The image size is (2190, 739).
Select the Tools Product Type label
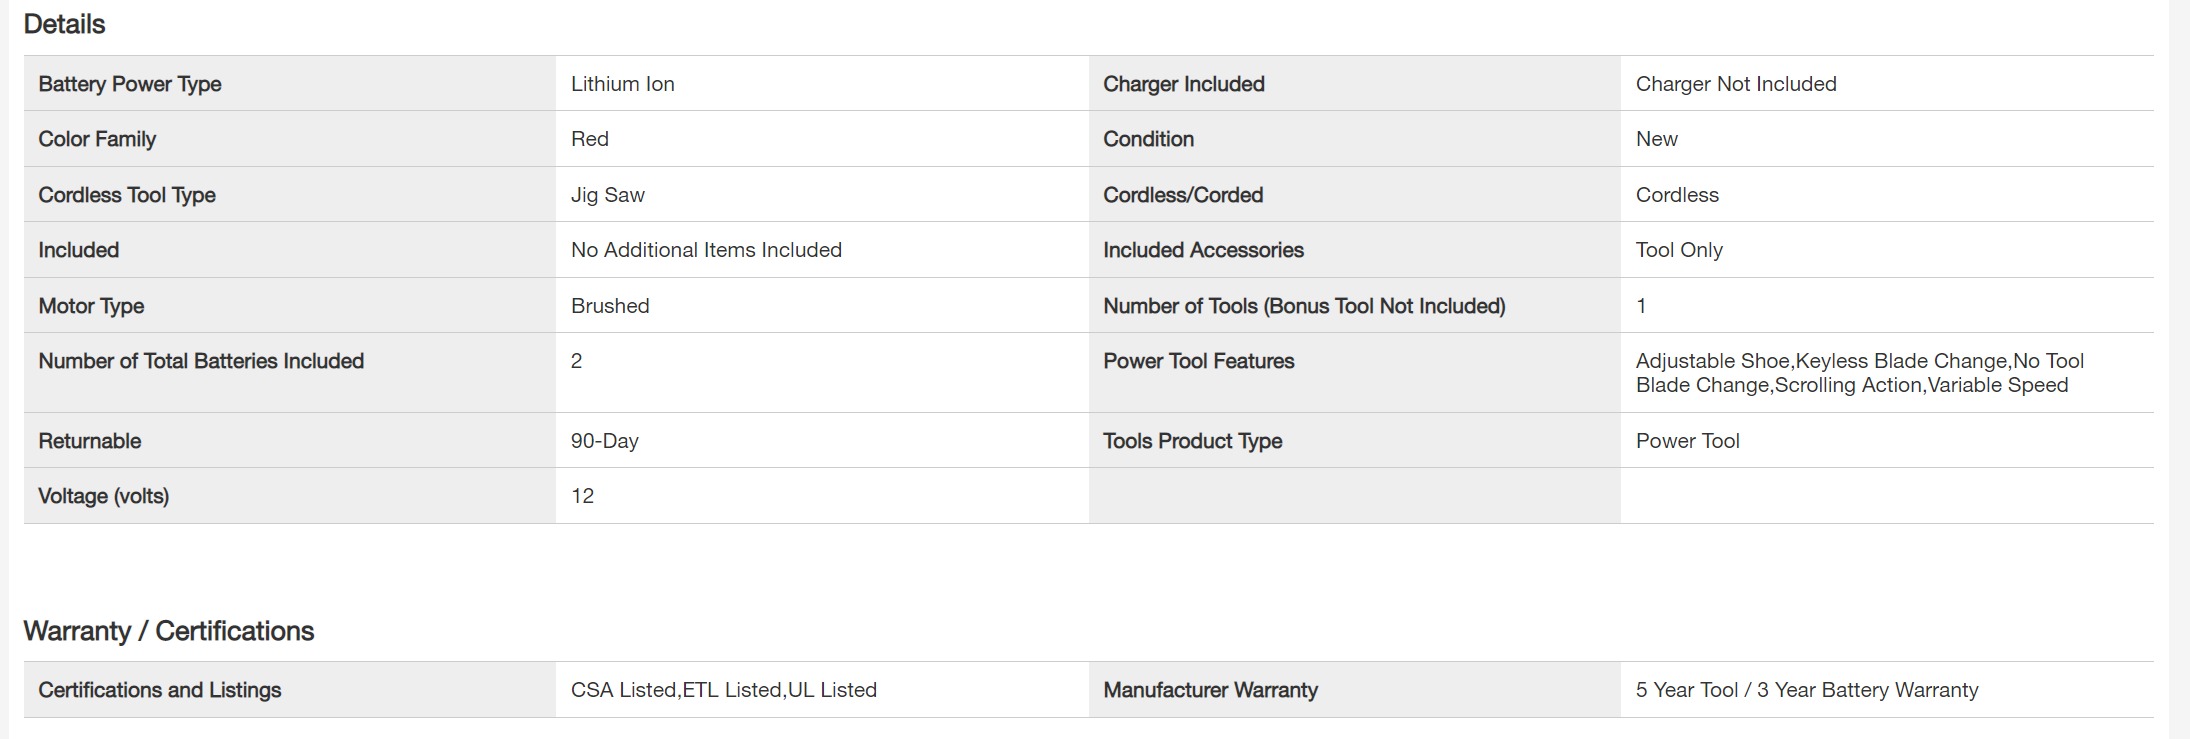coord(1192,441)
